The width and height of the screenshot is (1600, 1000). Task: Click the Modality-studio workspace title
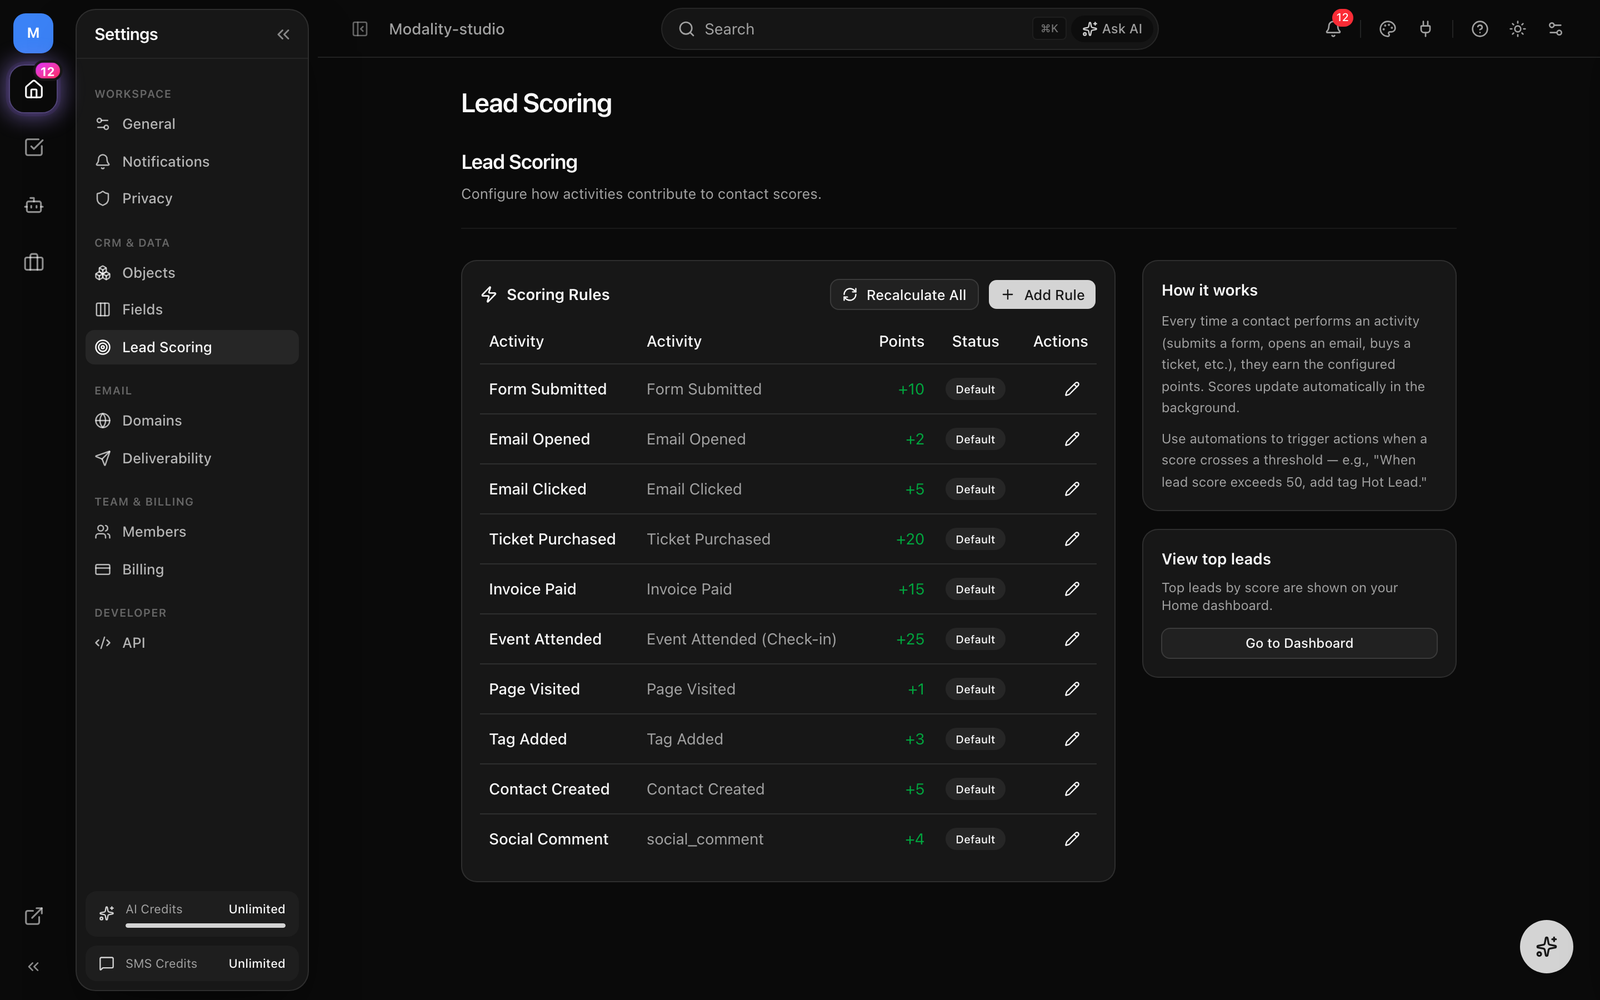tap(446, 29)
